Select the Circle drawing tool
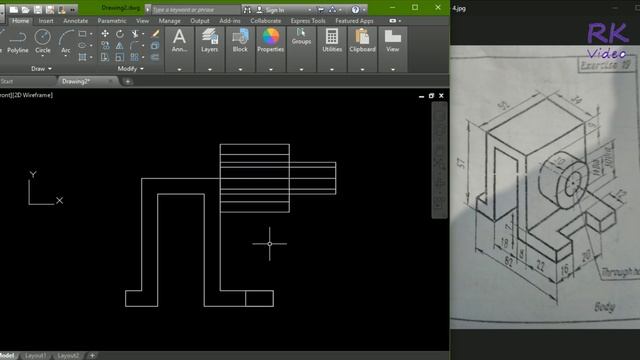This screenshot has width=640, height=360. [x=42, y=42]
